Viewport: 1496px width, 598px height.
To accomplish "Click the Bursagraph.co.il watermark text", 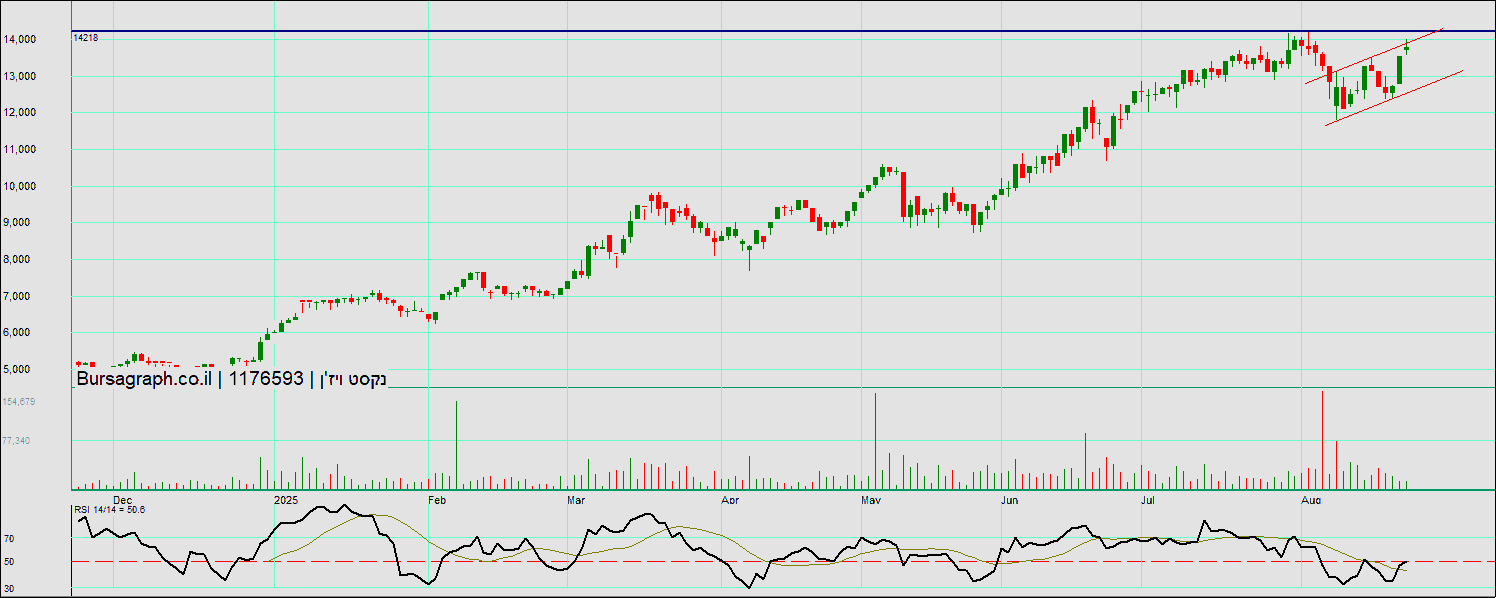I will click(140, 379).
